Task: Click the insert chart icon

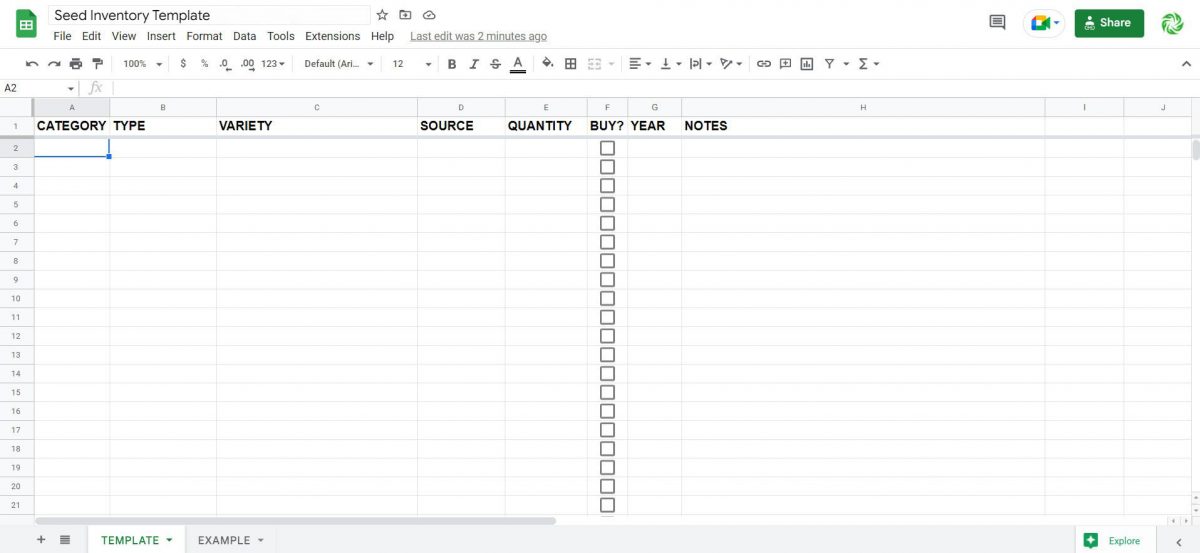Action: pos(807,64)
